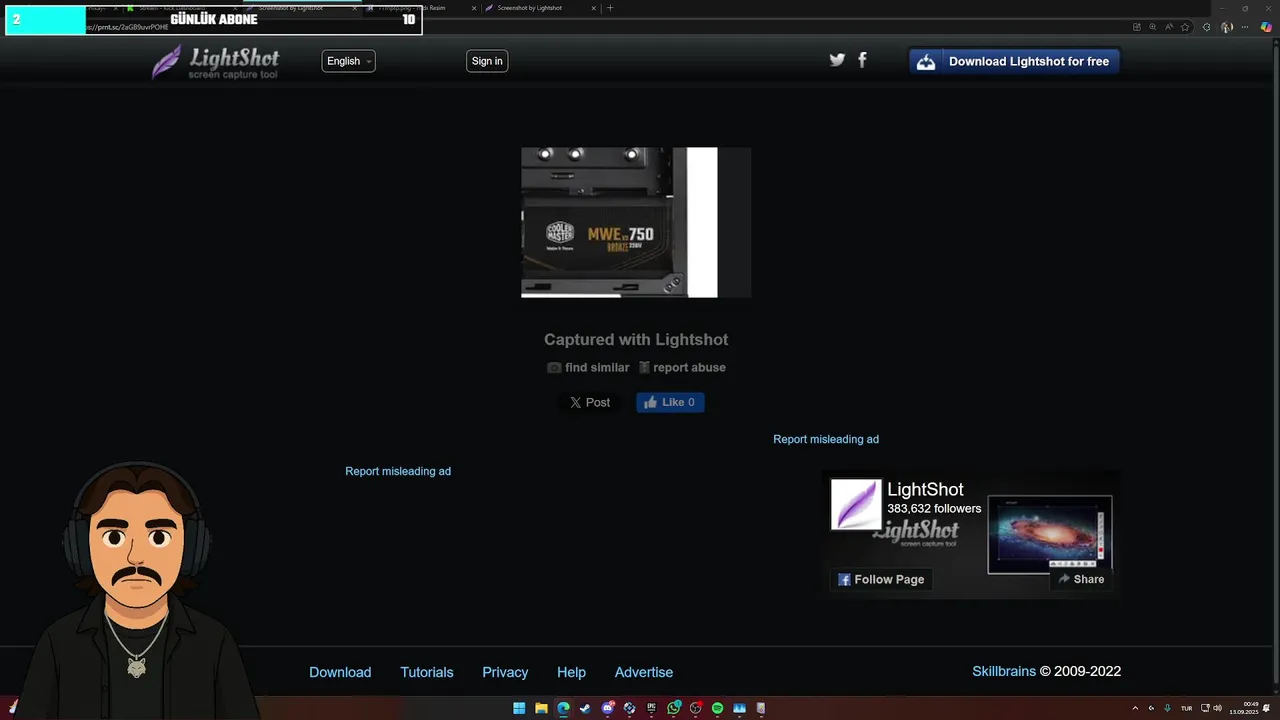Click the Sign in button

(487, 61)
